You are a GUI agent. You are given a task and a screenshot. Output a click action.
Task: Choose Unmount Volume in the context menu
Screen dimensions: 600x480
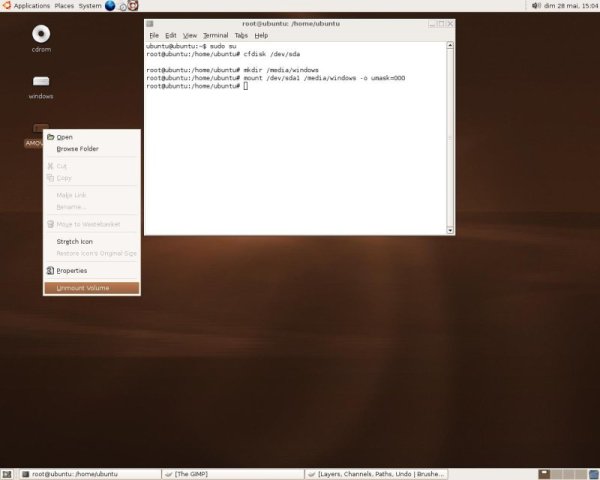[83, 288]
